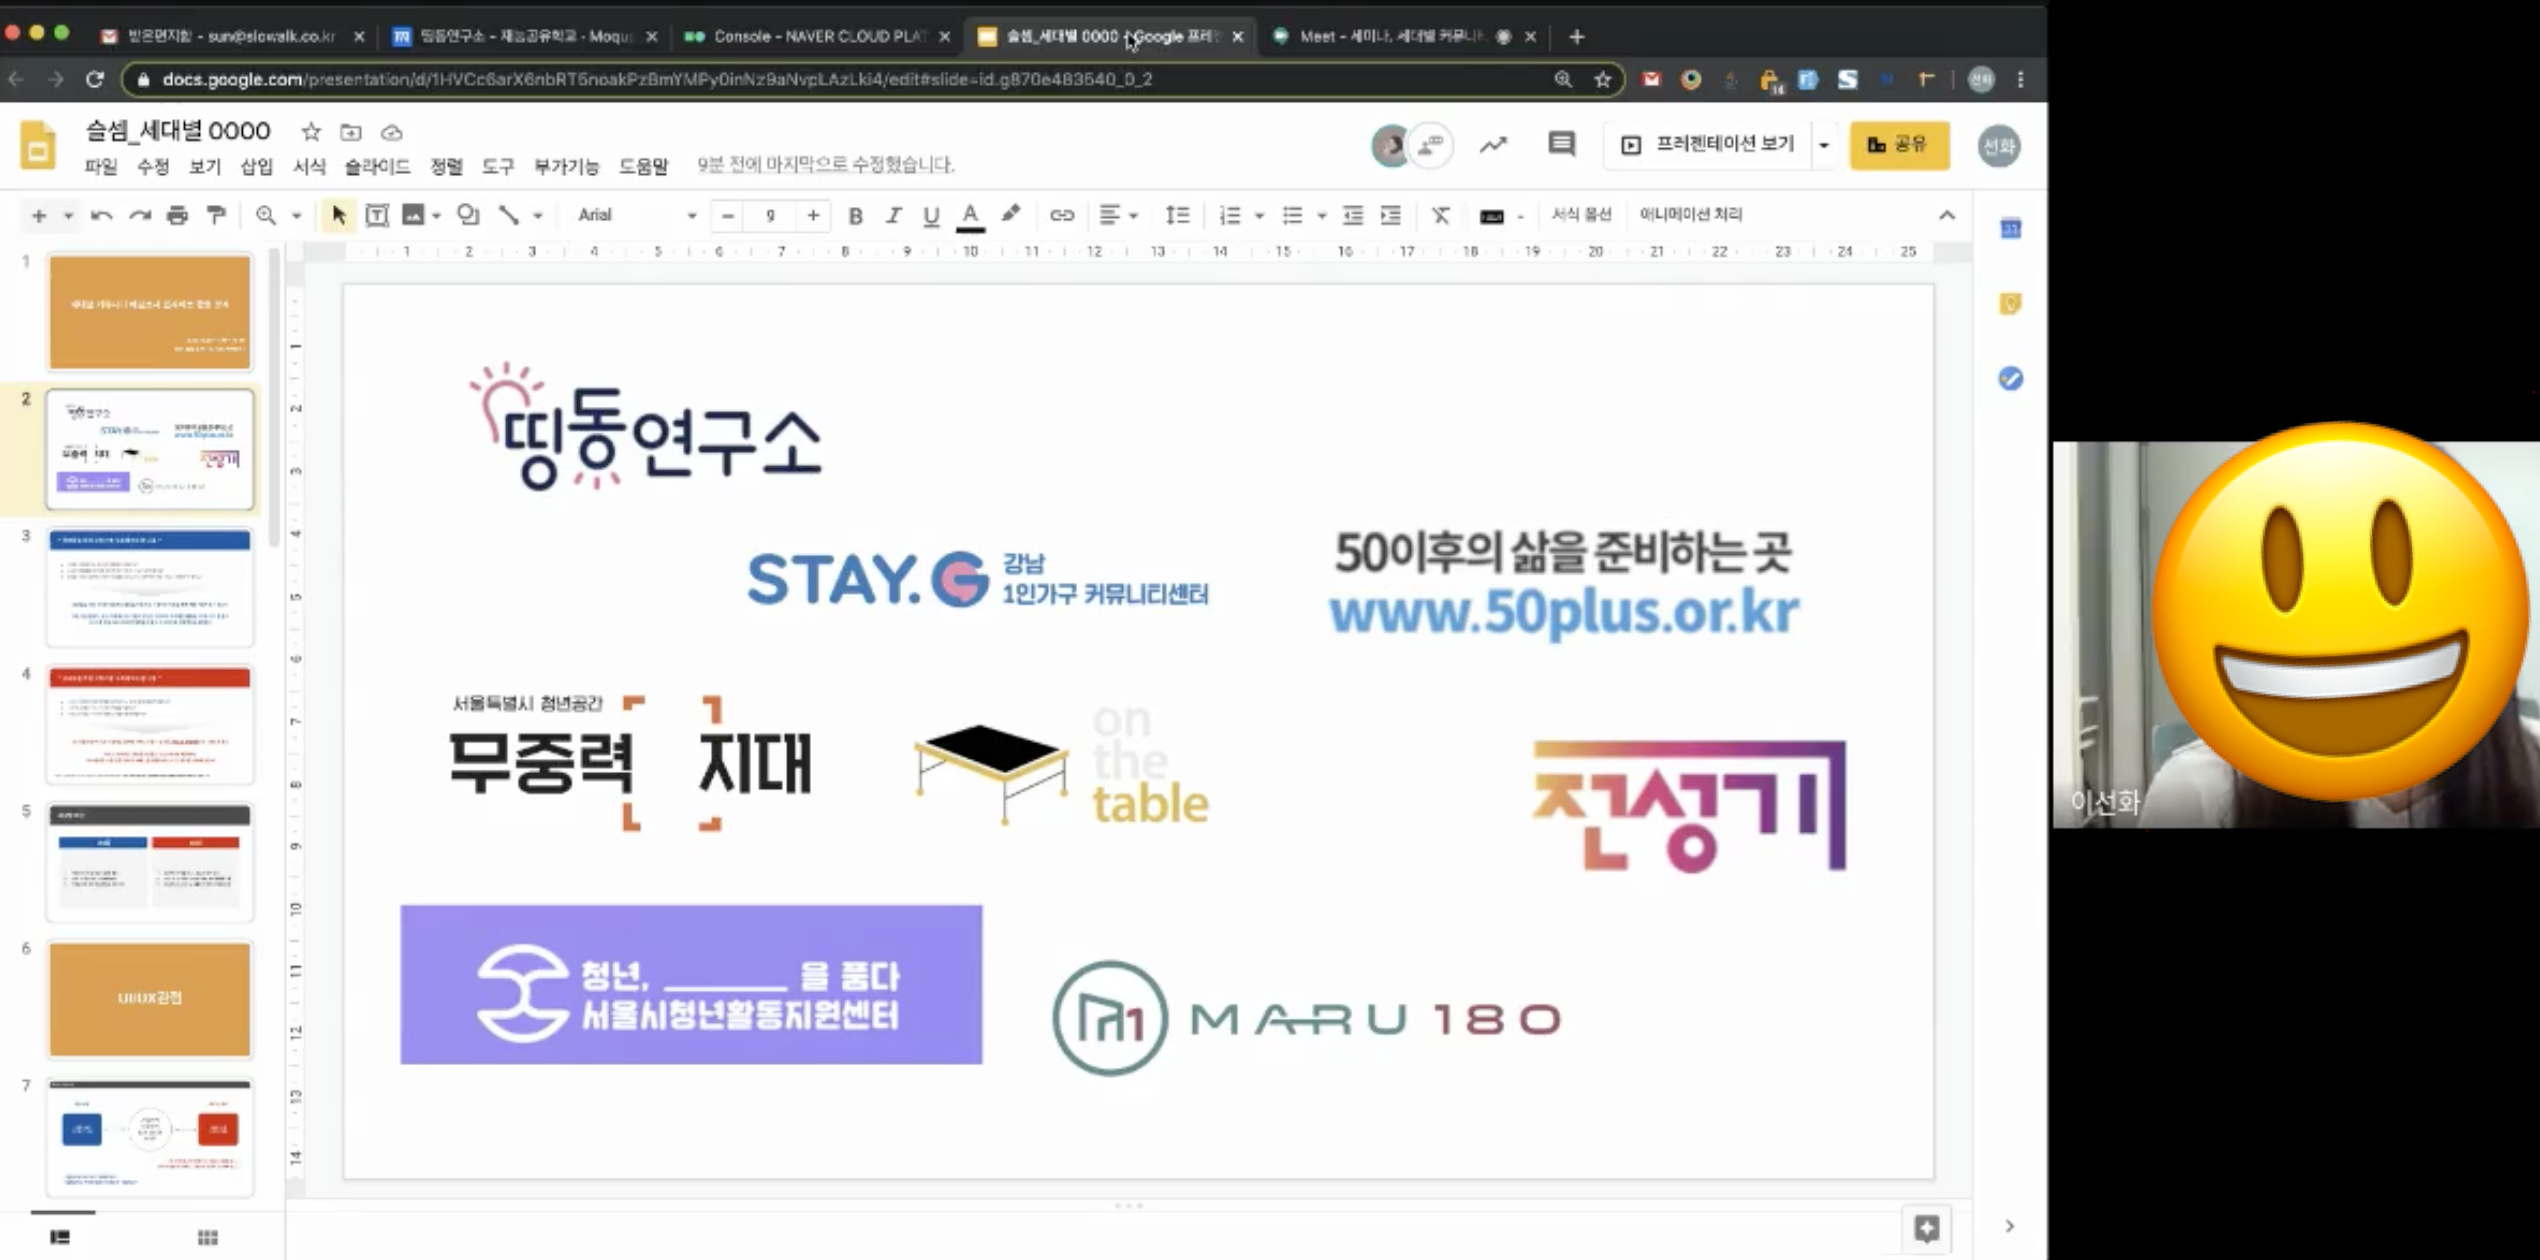This screenshot has height=1260, width=2540.
Task: Expand the text align dropdown
Action: click(1118, 215)
